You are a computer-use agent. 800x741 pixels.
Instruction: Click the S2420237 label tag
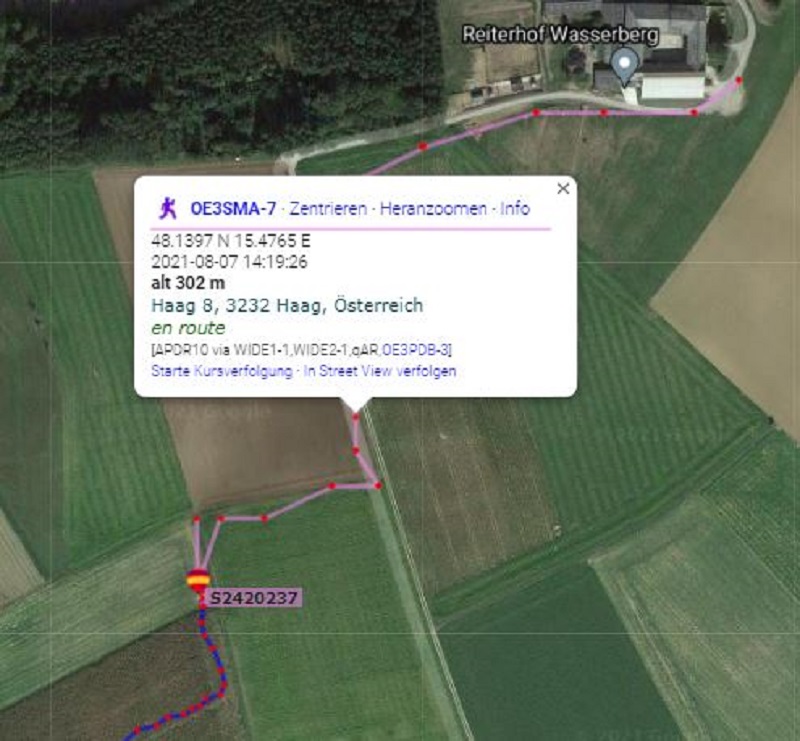click(255, 598)
